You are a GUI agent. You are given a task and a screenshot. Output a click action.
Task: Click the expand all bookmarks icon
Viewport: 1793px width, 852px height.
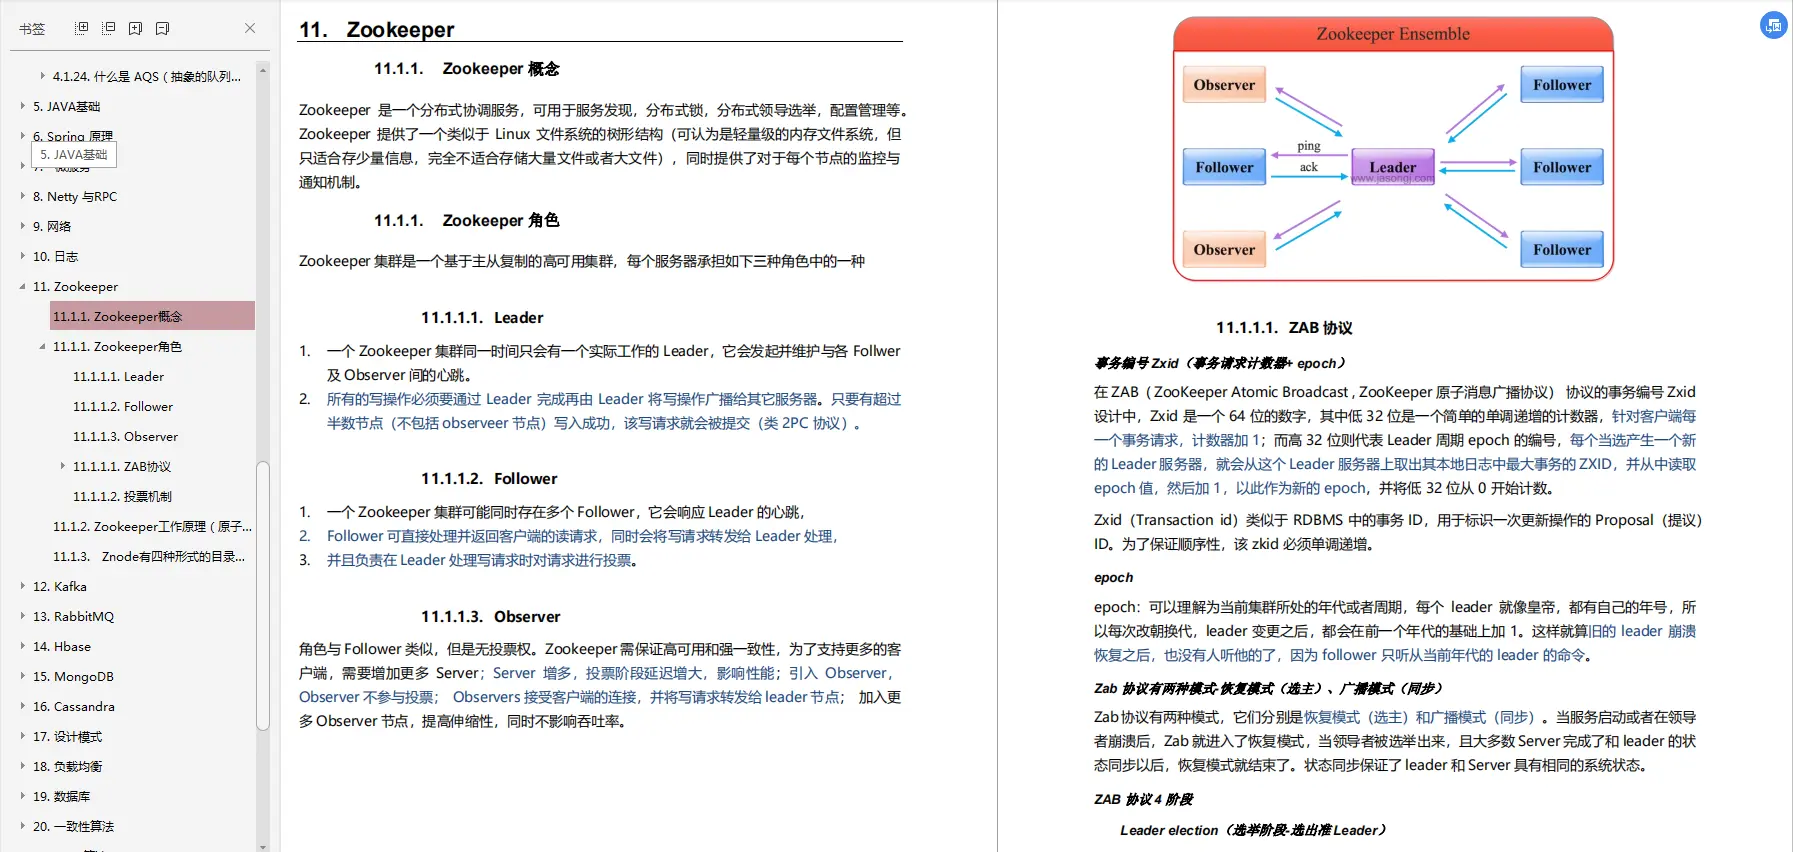(x=82, y=28)
